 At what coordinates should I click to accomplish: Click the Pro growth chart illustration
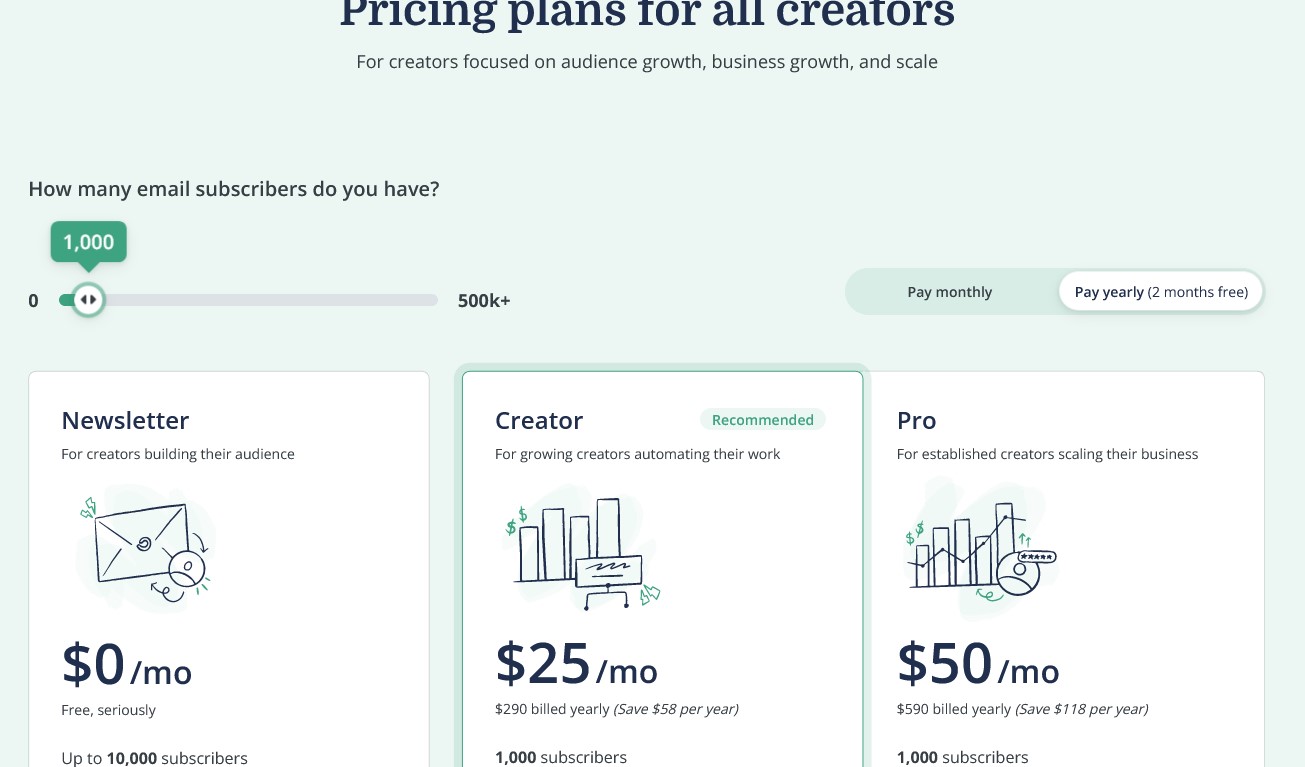click(x=978, y=550)
